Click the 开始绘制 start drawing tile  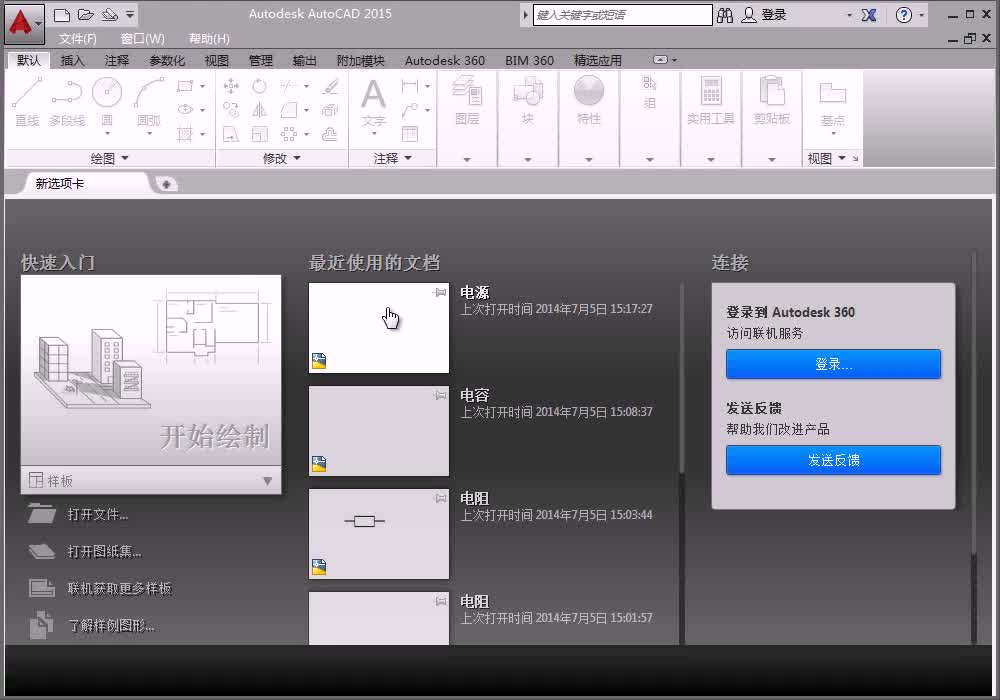pos(151,370)
